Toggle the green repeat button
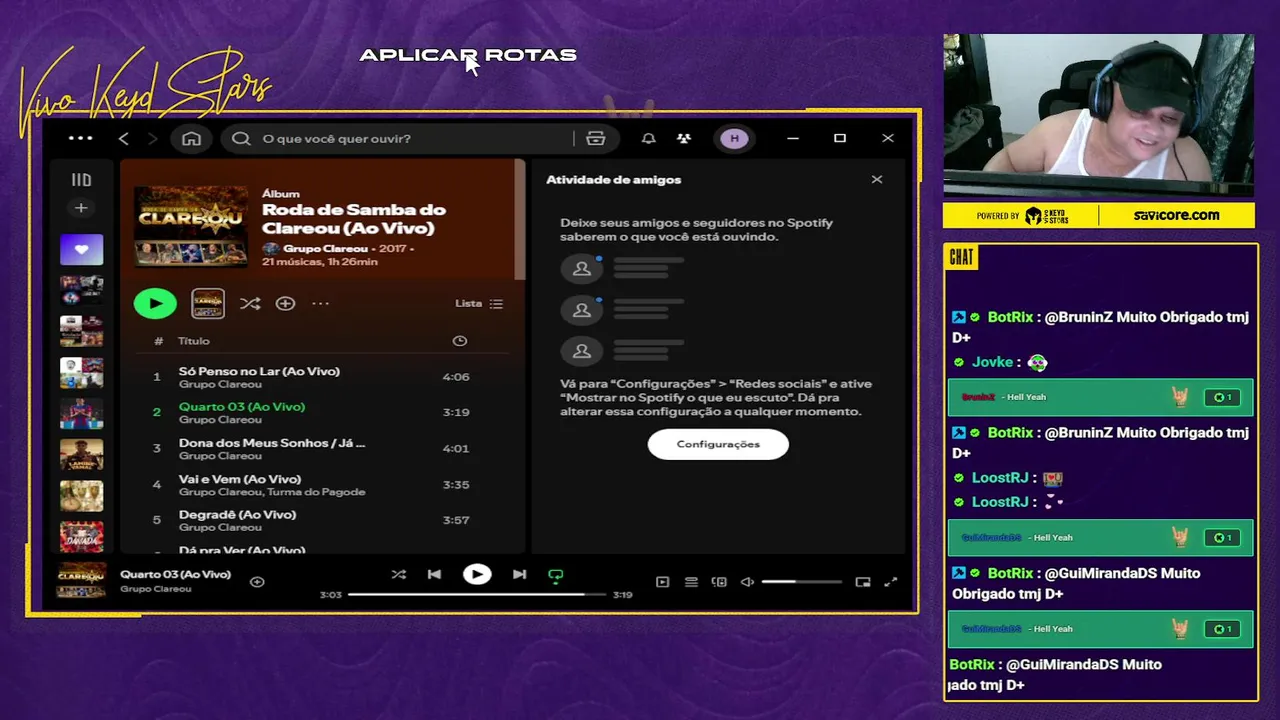Viewport: 1280px width, 720px height. coord(556,575)
